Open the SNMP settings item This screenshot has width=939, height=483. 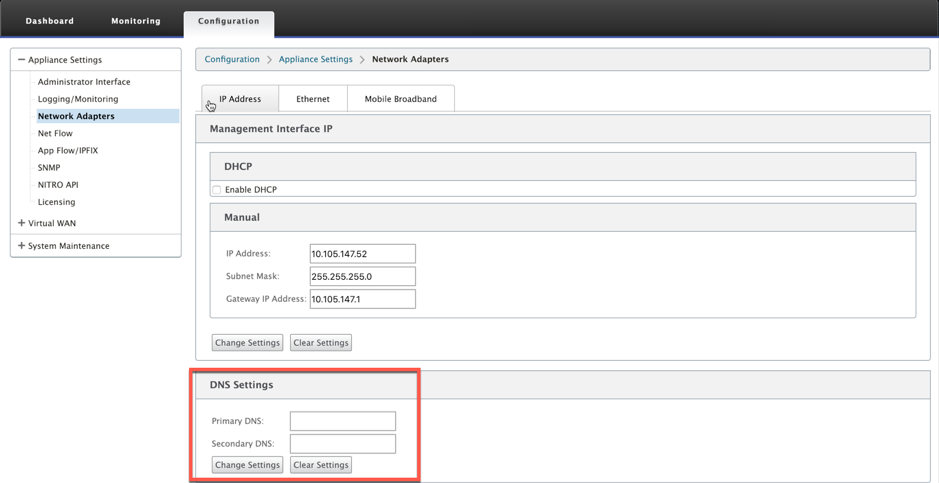(x=49, y=168)
